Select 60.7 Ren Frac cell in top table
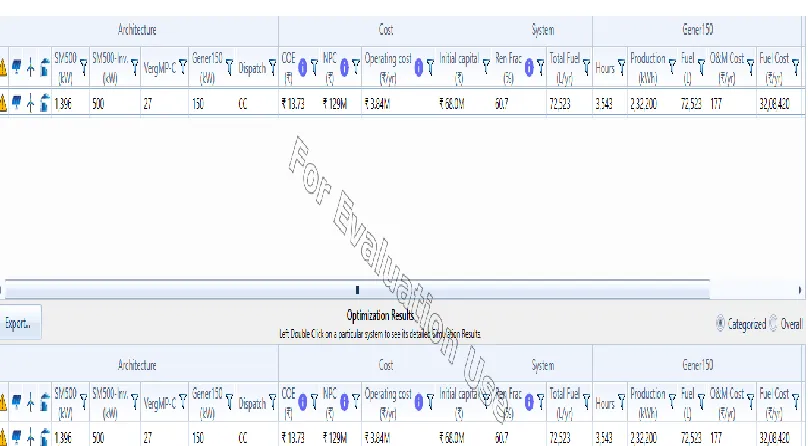808x446 pixels. point(501,104)
